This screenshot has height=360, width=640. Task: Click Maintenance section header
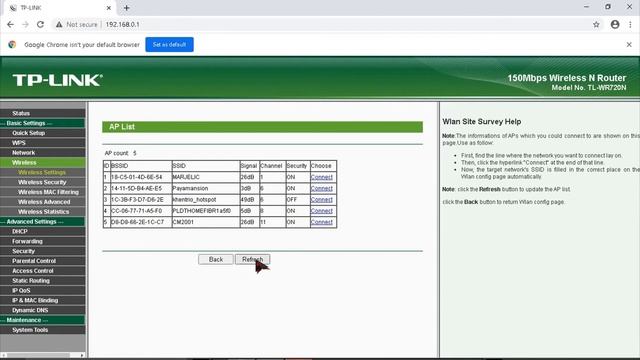43,320
